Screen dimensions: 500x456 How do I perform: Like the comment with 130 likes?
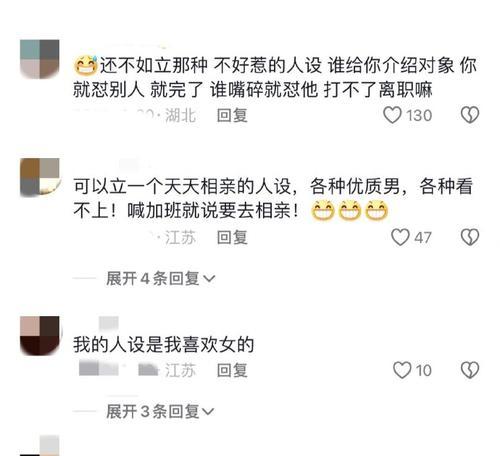point(392,115)
